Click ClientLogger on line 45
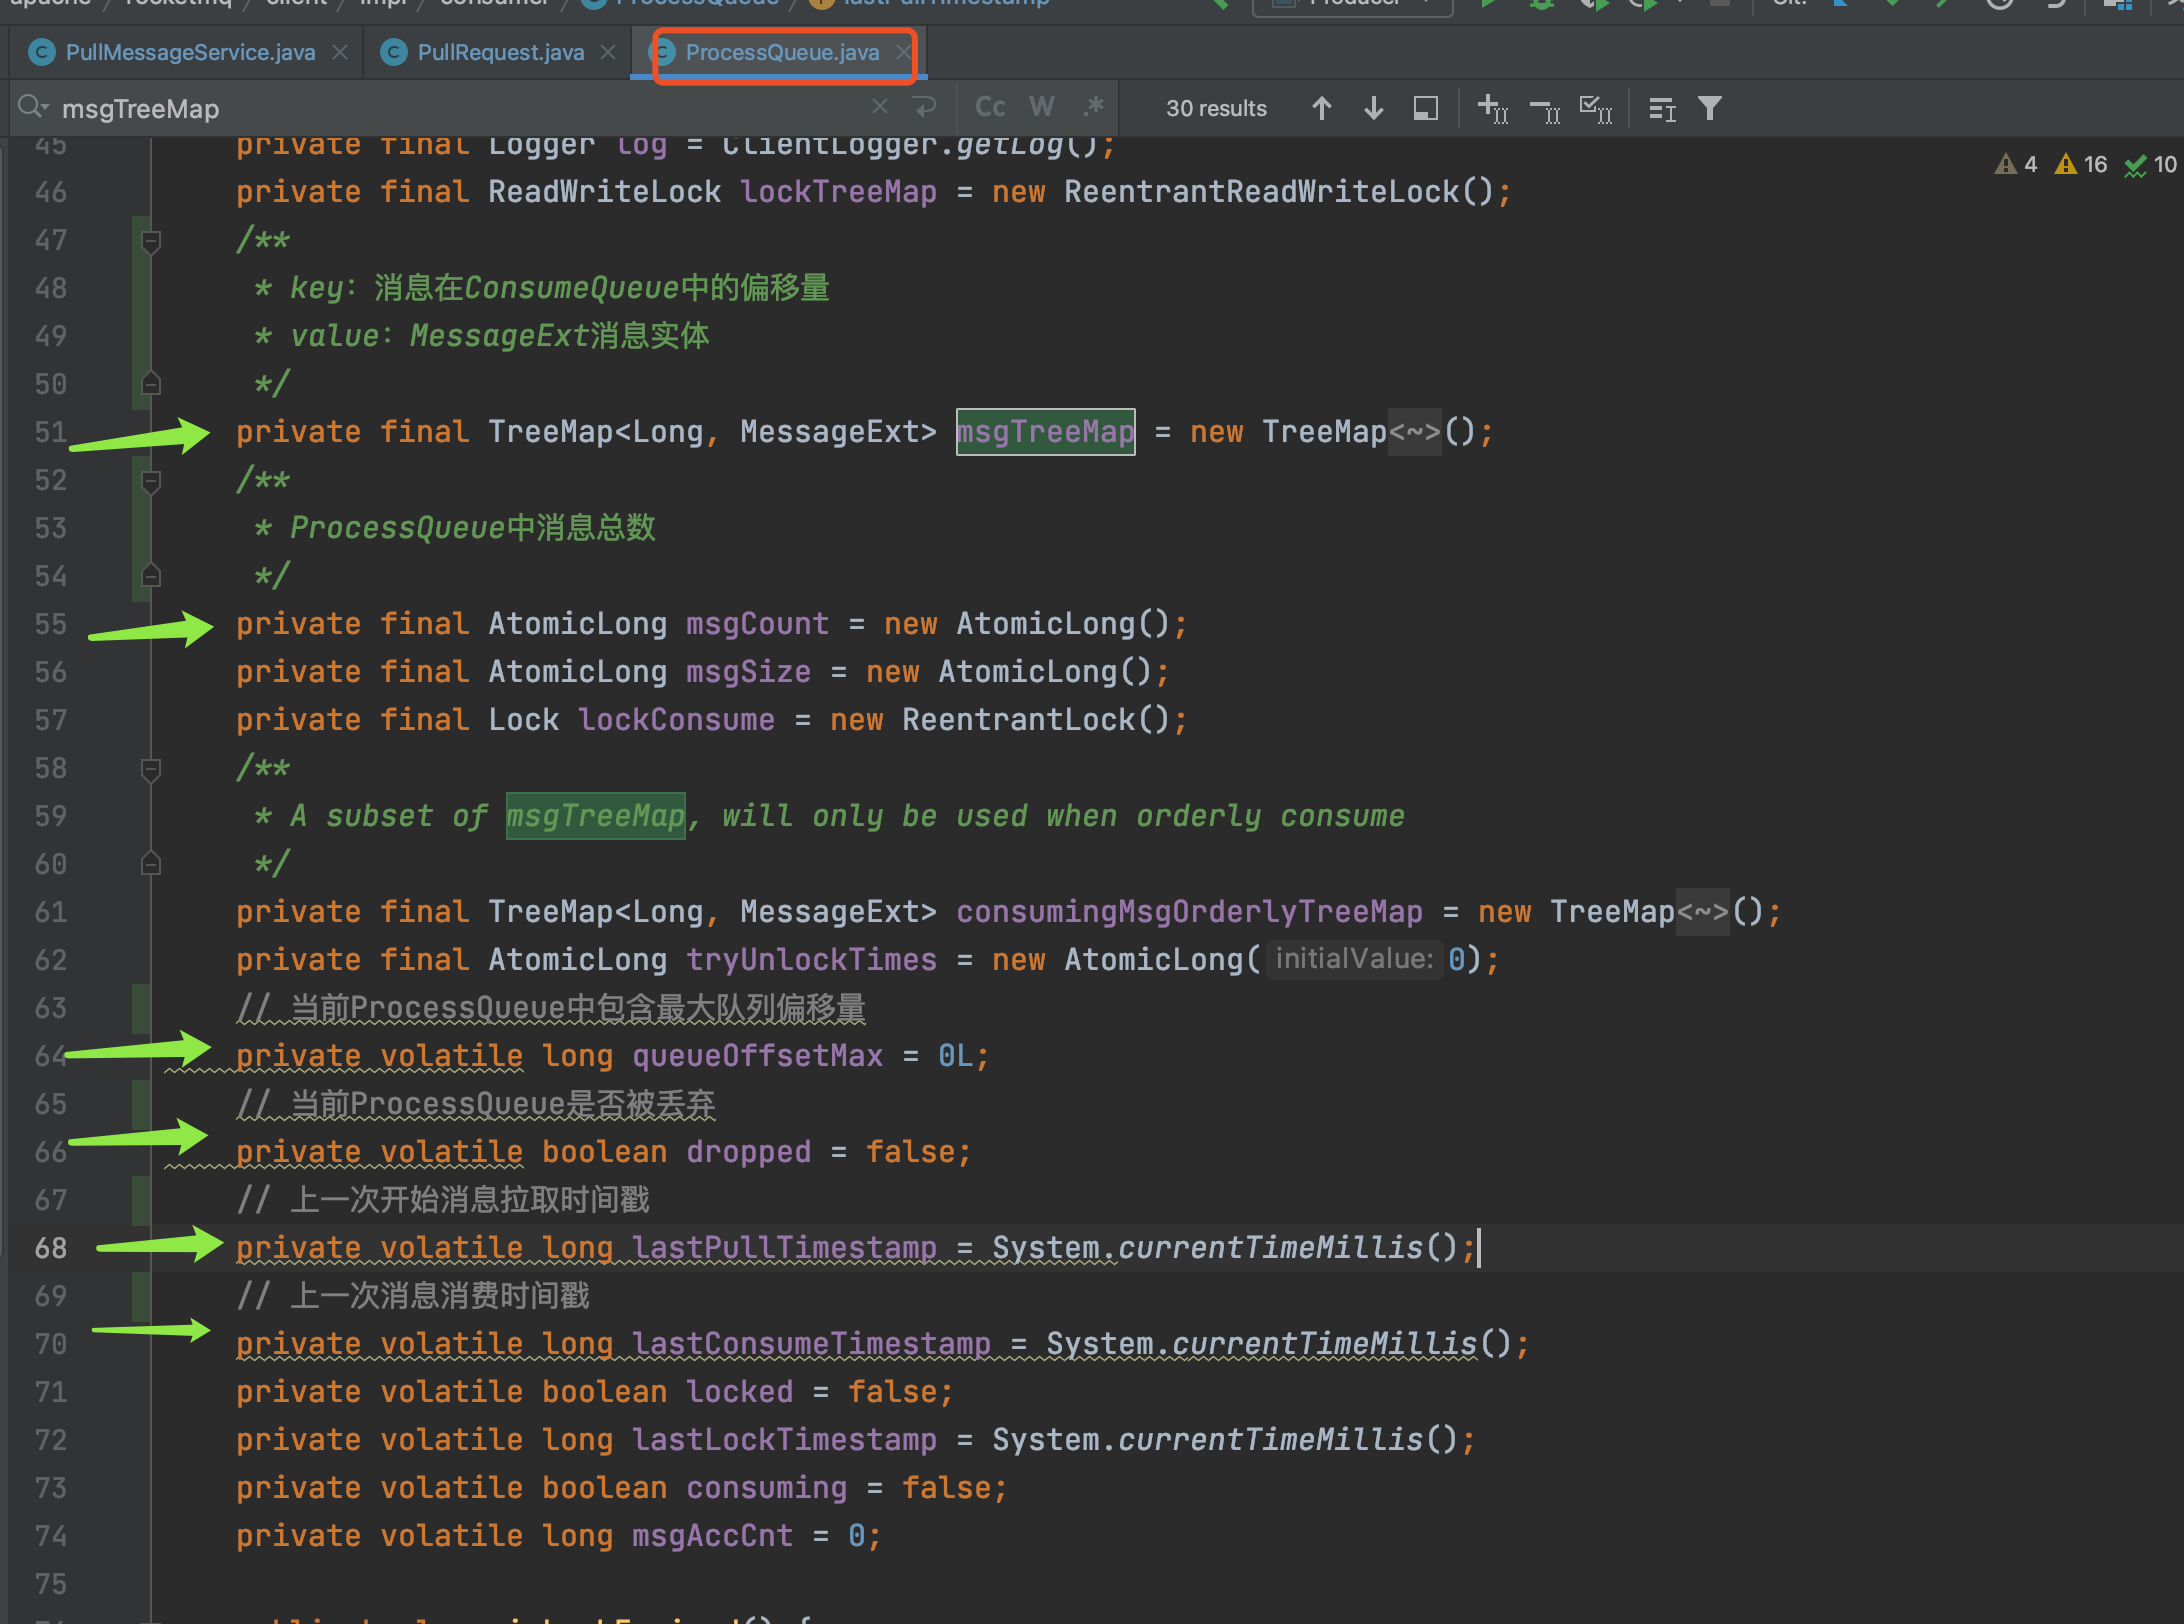 coord(829,146)
